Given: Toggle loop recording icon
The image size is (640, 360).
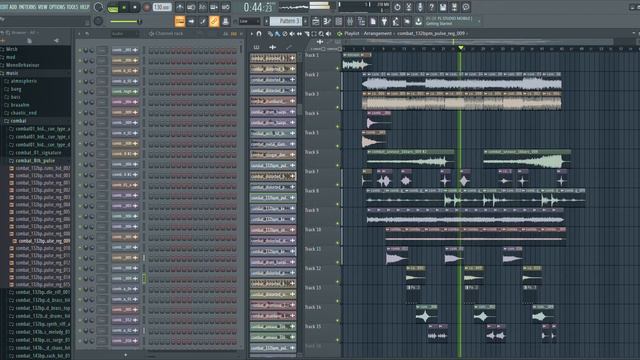Looking at the screenshot, I should (x=225, y=7).
